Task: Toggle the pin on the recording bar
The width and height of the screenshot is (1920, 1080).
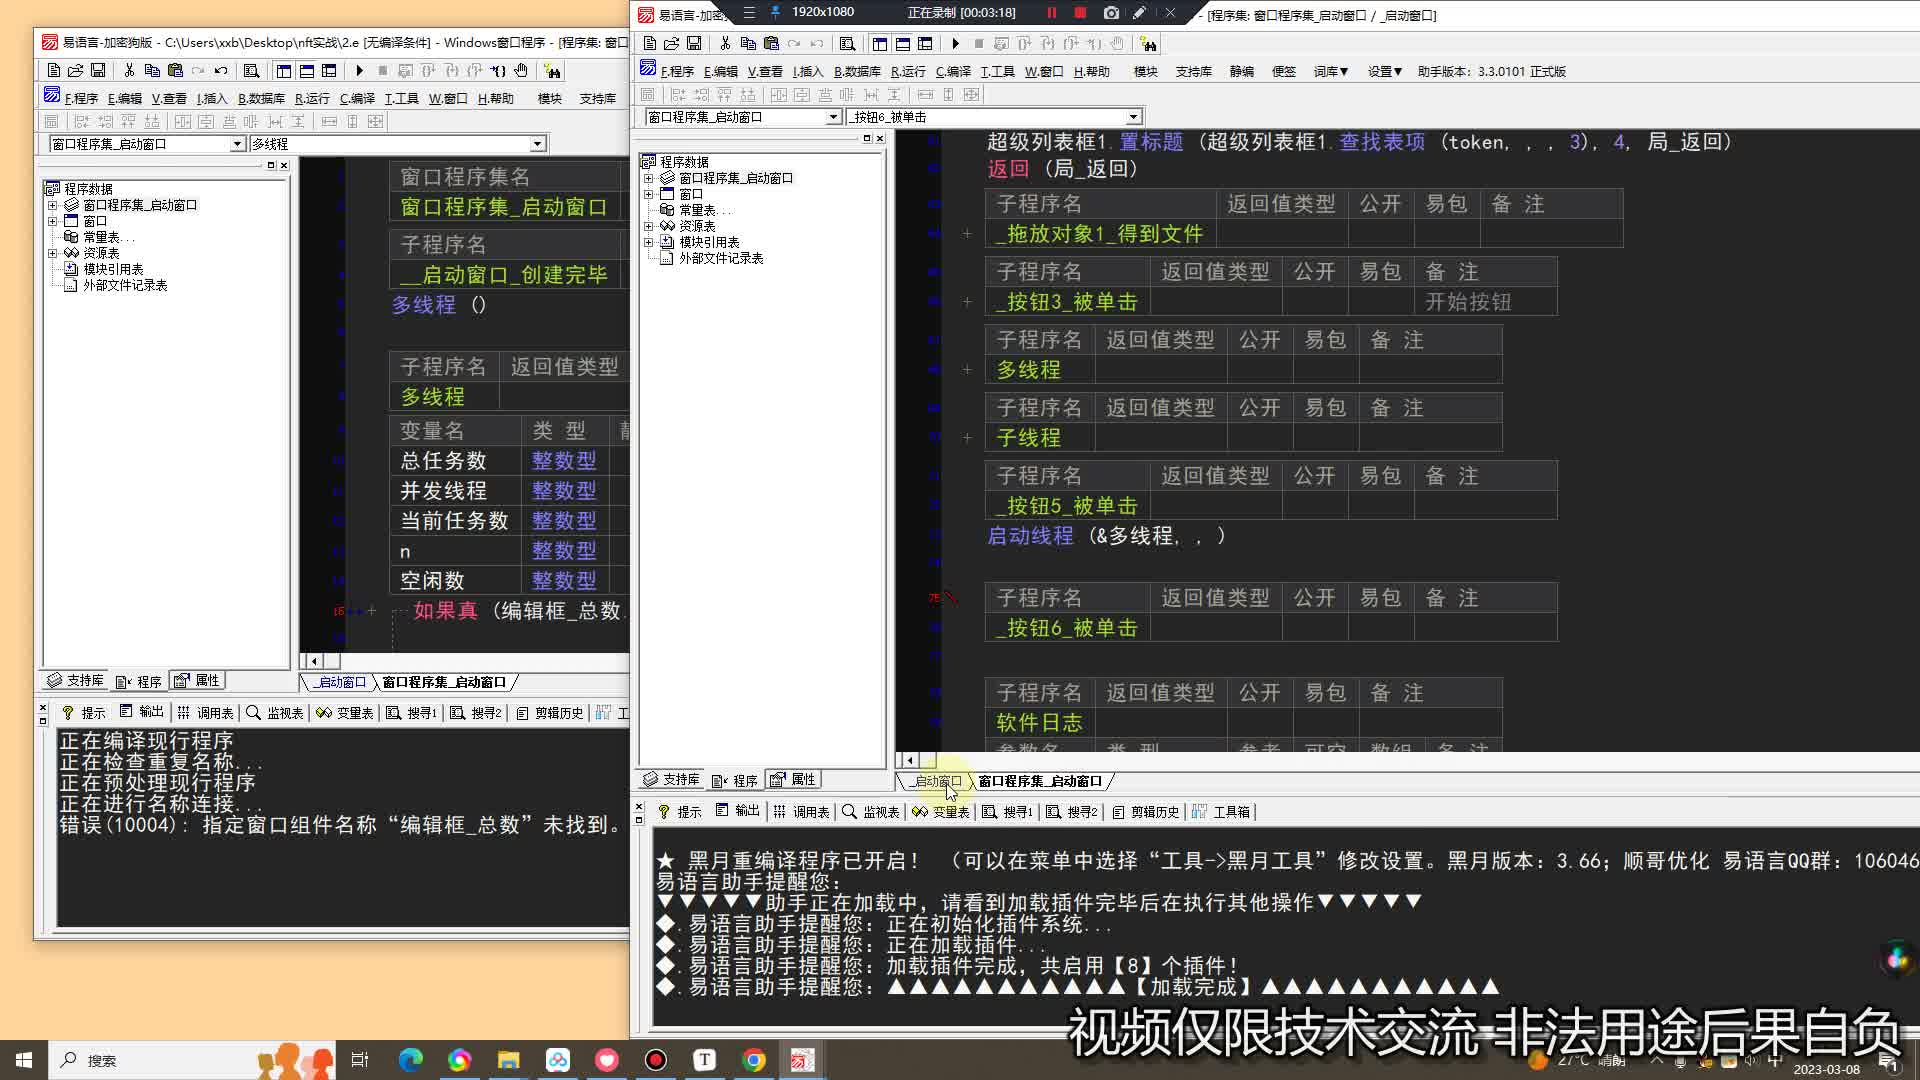Action: [775, 13]
